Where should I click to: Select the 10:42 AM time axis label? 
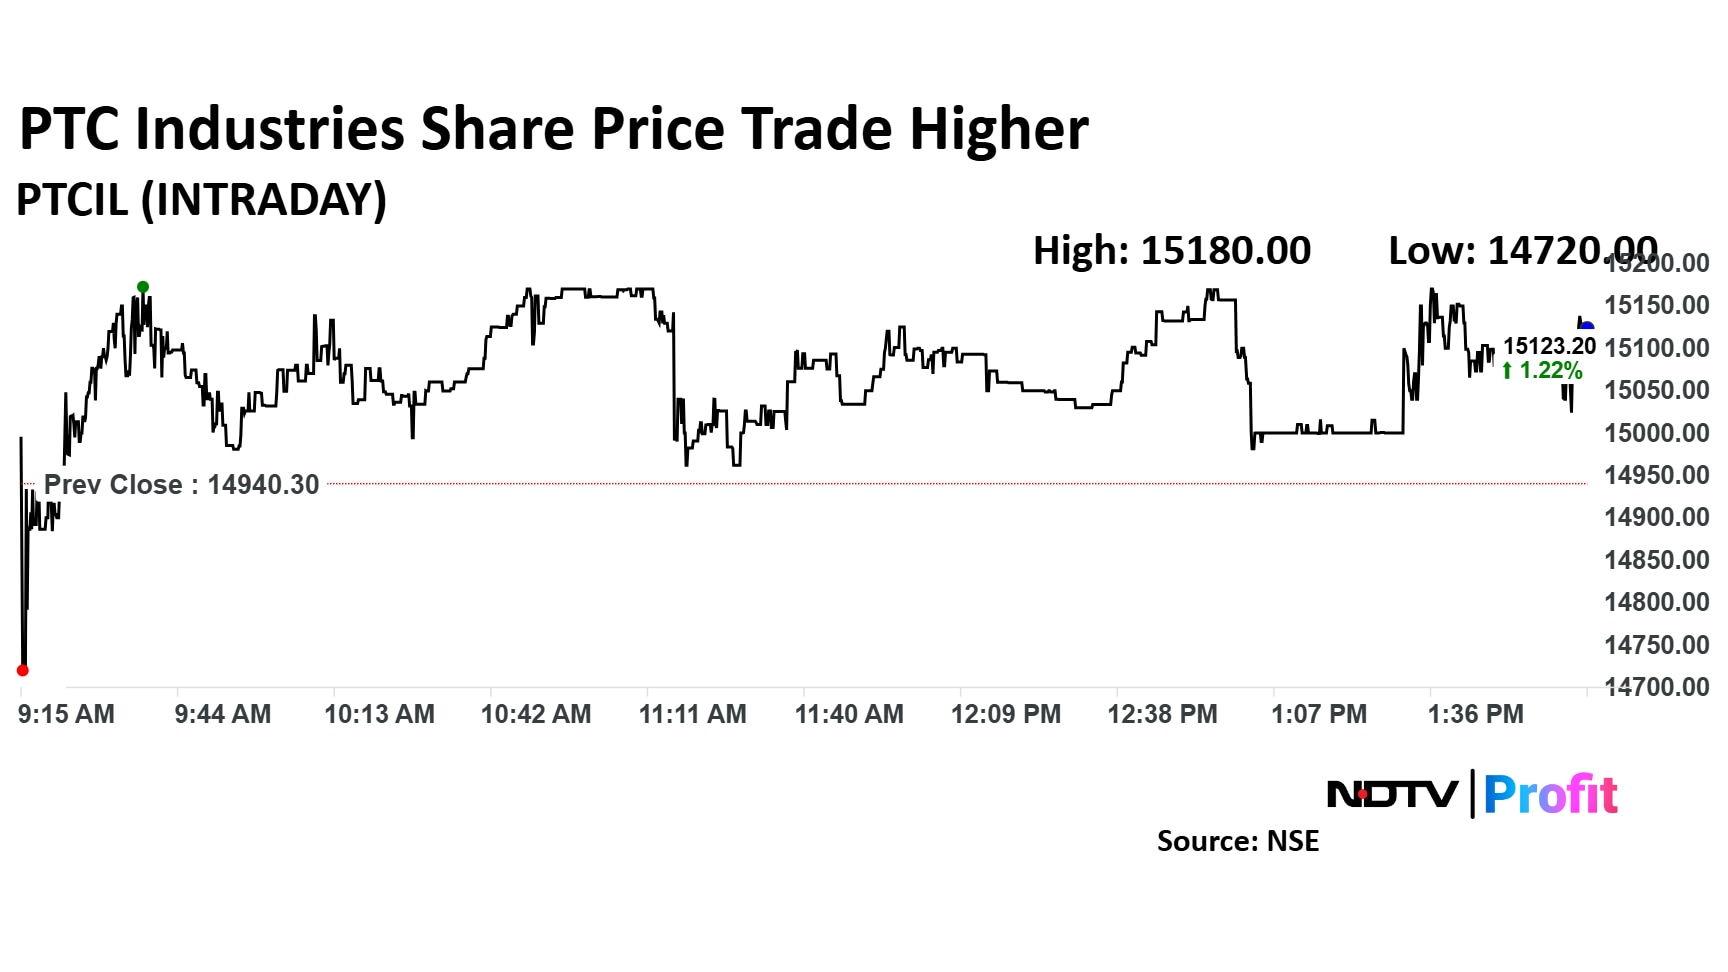tap(536, 714)
